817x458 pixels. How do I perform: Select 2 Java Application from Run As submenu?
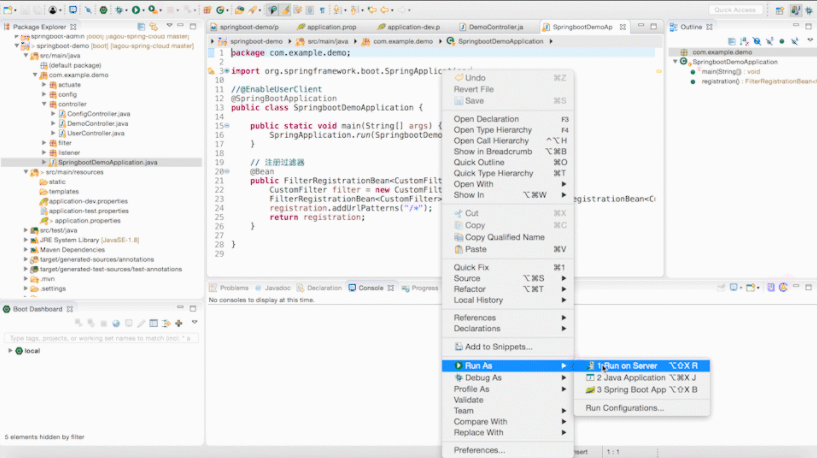[x=641, y=378]
